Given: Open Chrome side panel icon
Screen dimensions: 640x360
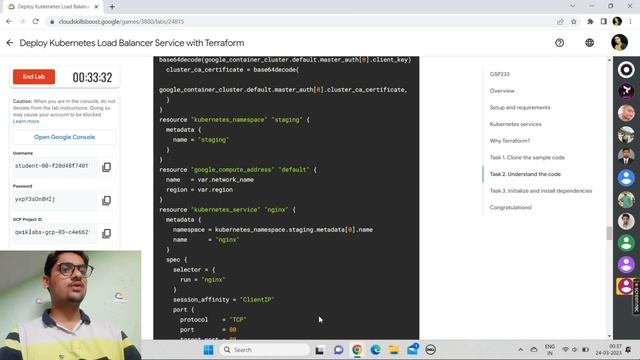Looking at the screenshot, I should tap(604, 22).
